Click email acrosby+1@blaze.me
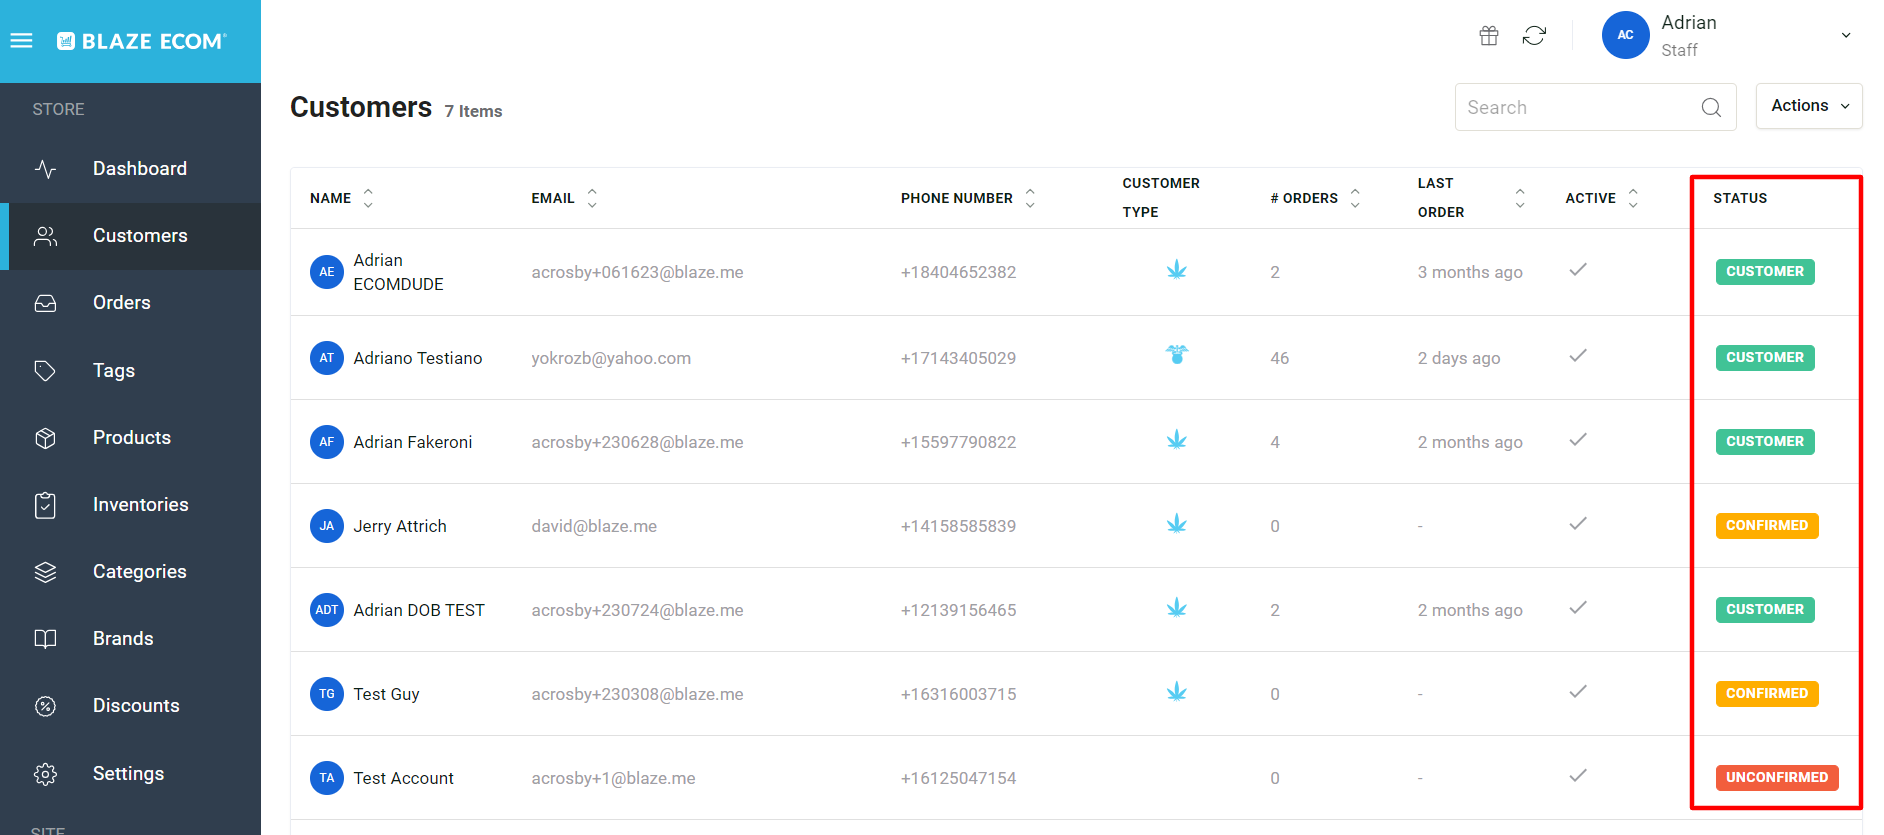Viewport: 1884px width, 835px height. point(613,778)
